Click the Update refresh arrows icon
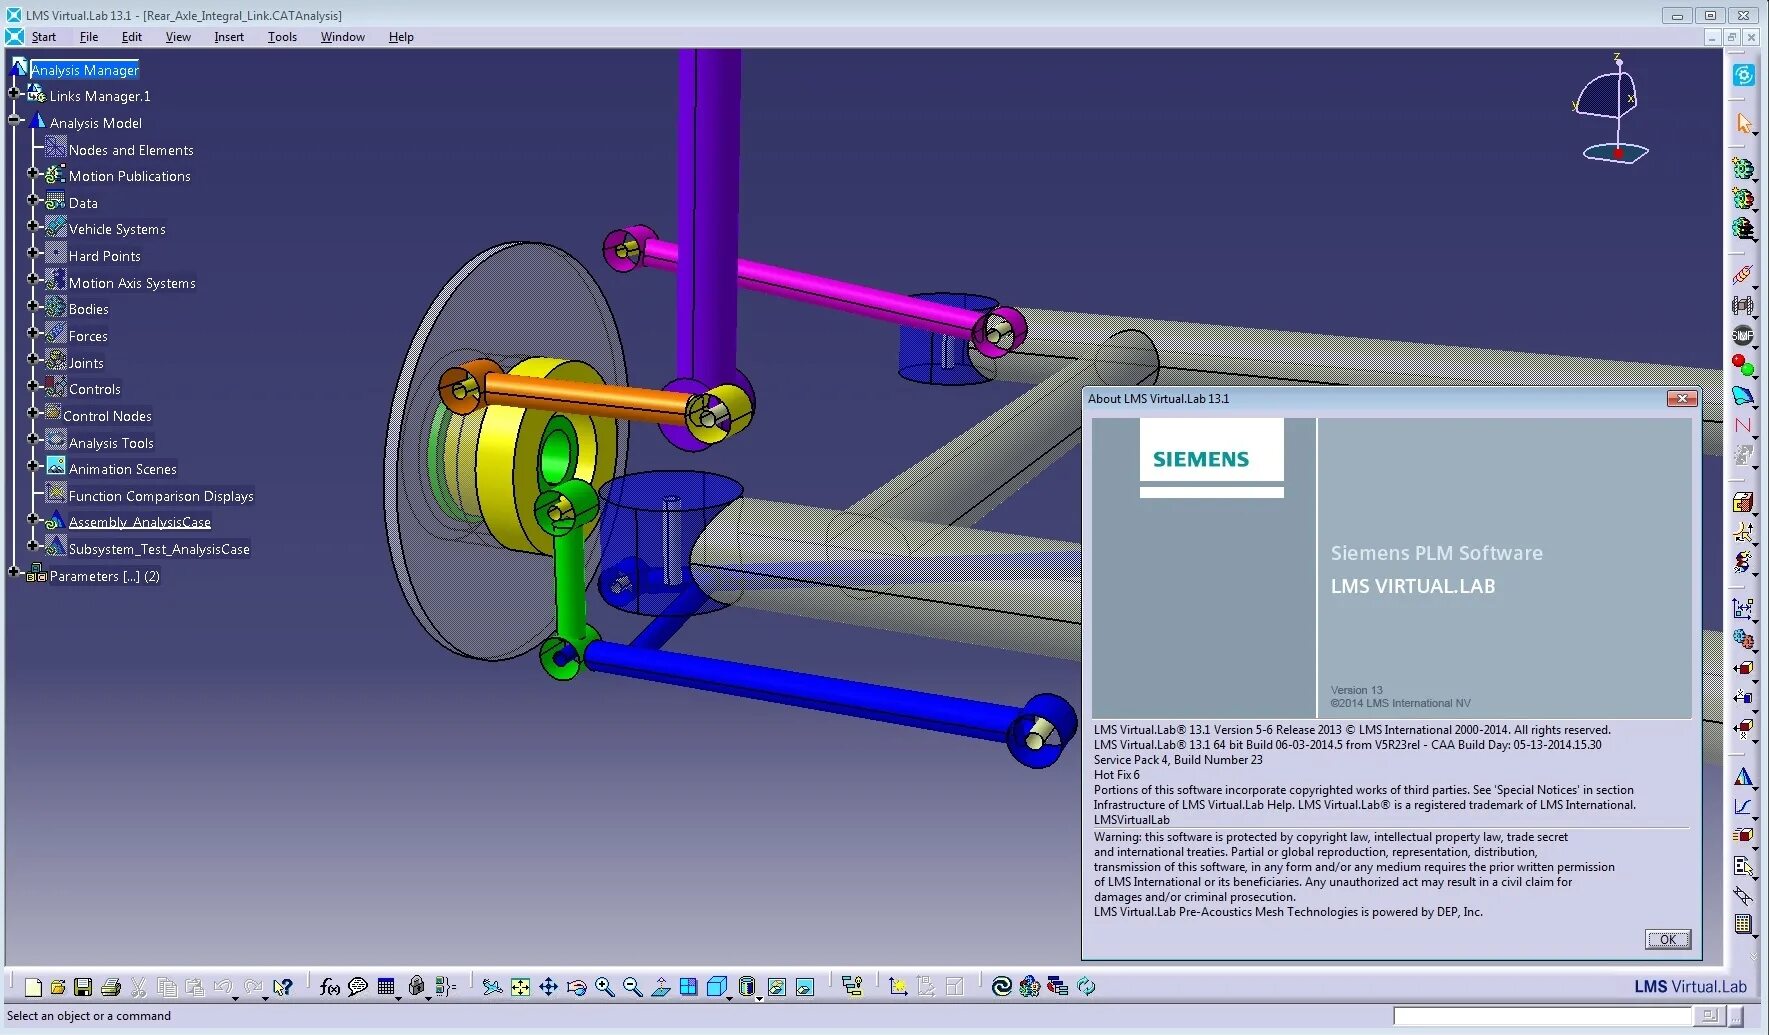Viewport: 1769px width, 1035px height. click(x=1086, y=987)
